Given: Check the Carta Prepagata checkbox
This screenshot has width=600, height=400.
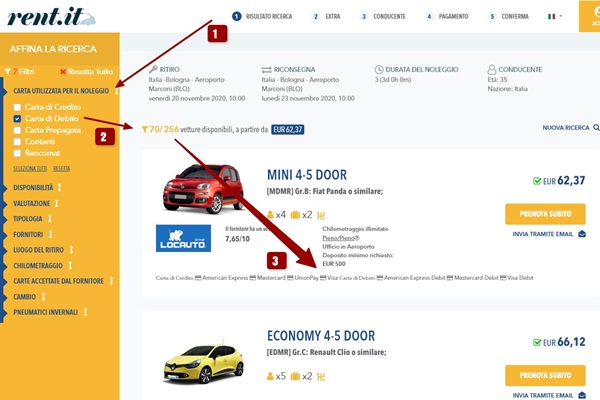Looking at the screenshot, I should [x=17, y=130].
